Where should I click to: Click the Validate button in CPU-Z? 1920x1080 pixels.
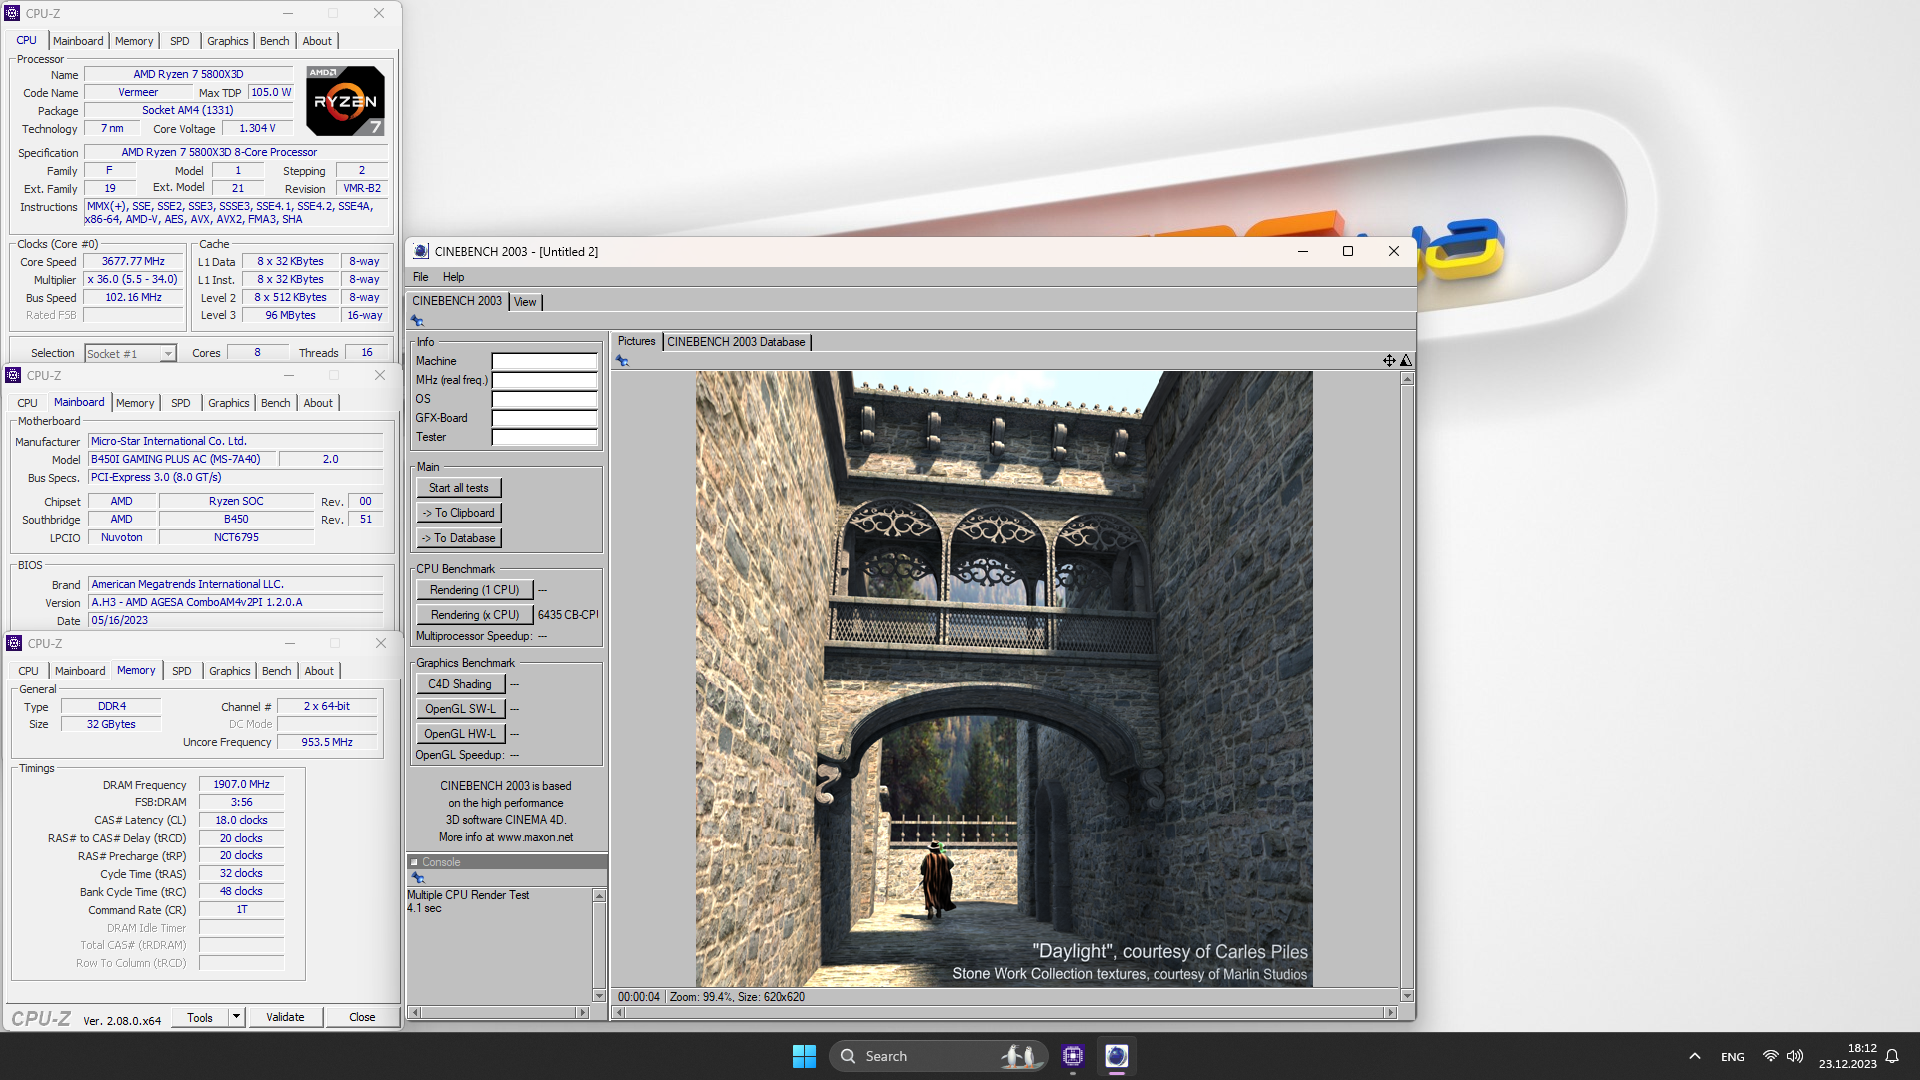tap(285, 1017)
